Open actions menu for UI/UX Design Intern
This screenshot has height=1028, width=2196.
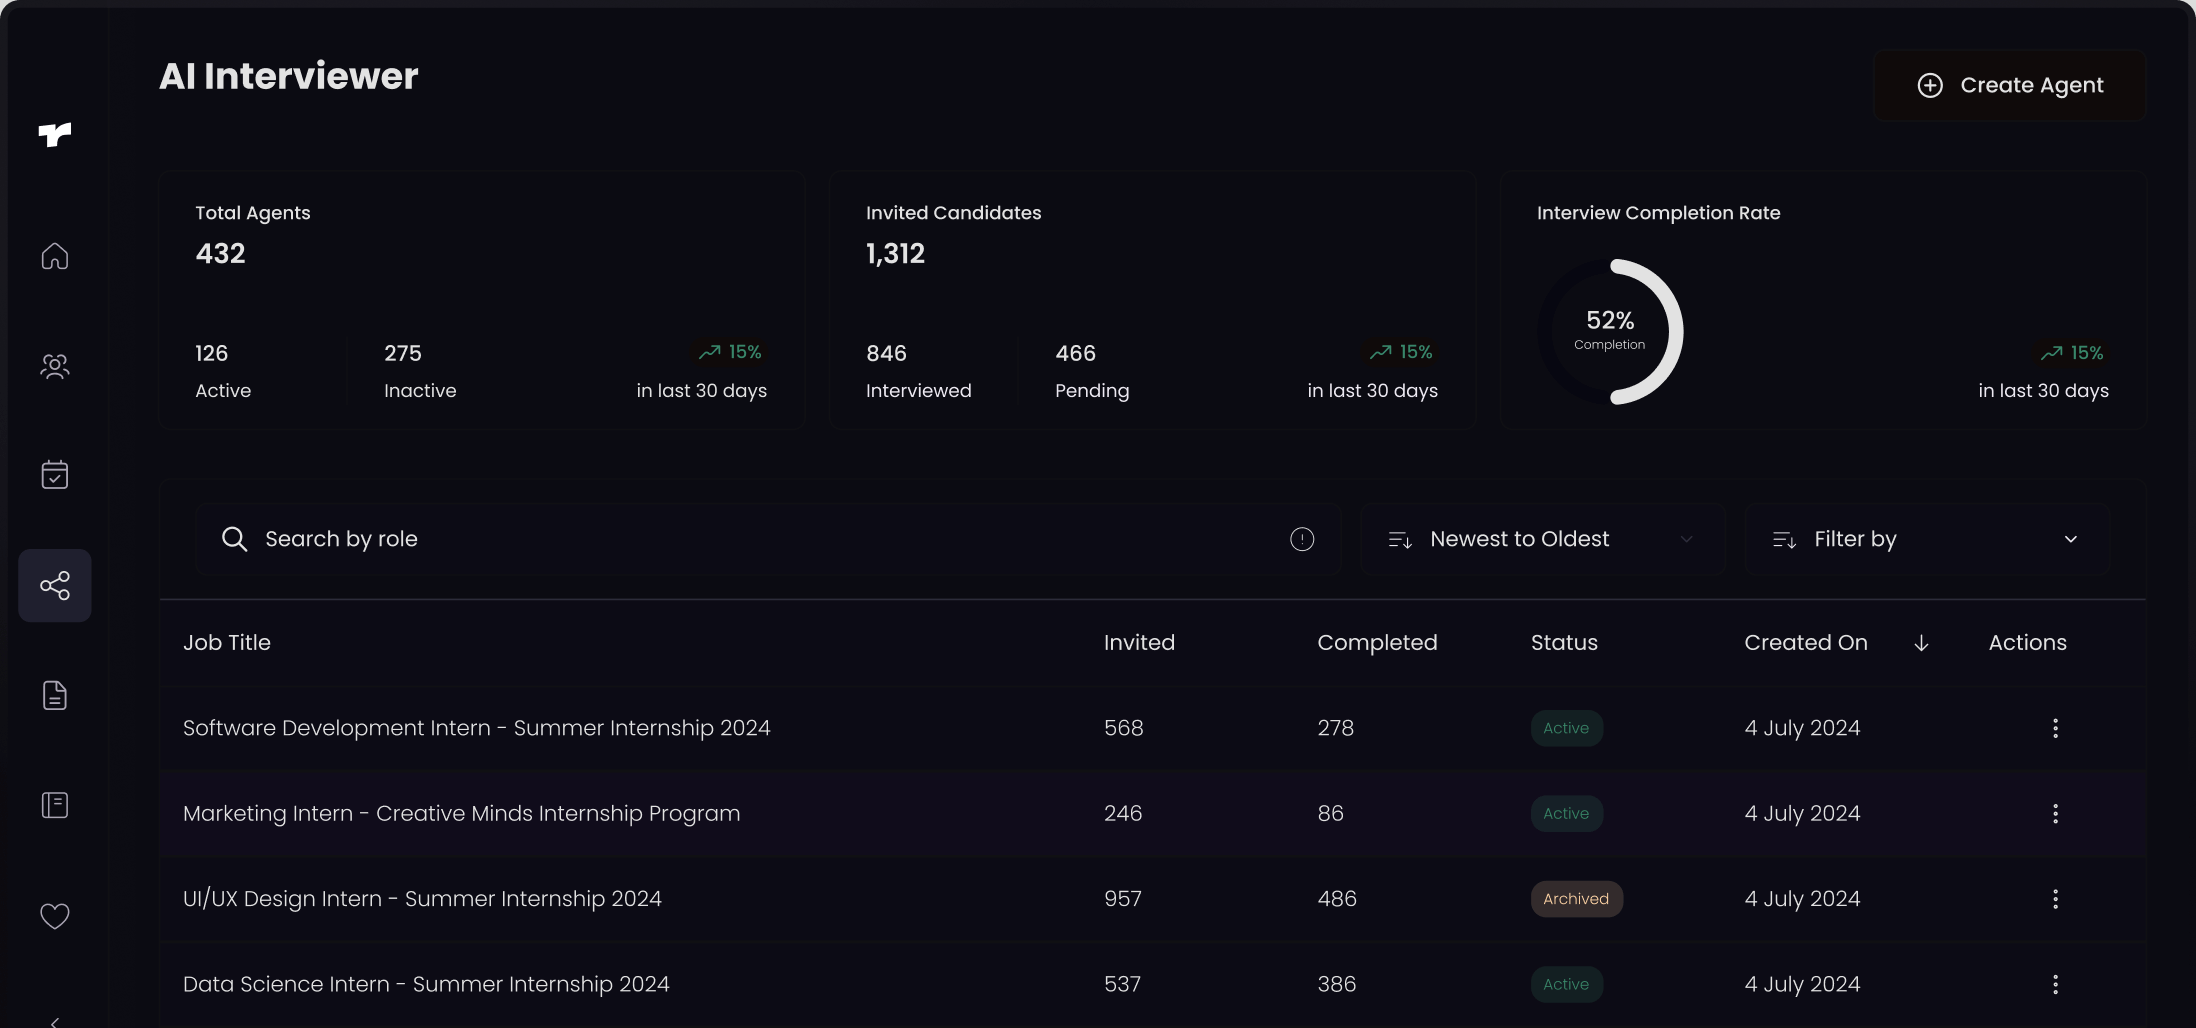click(x=2055, y=899)
